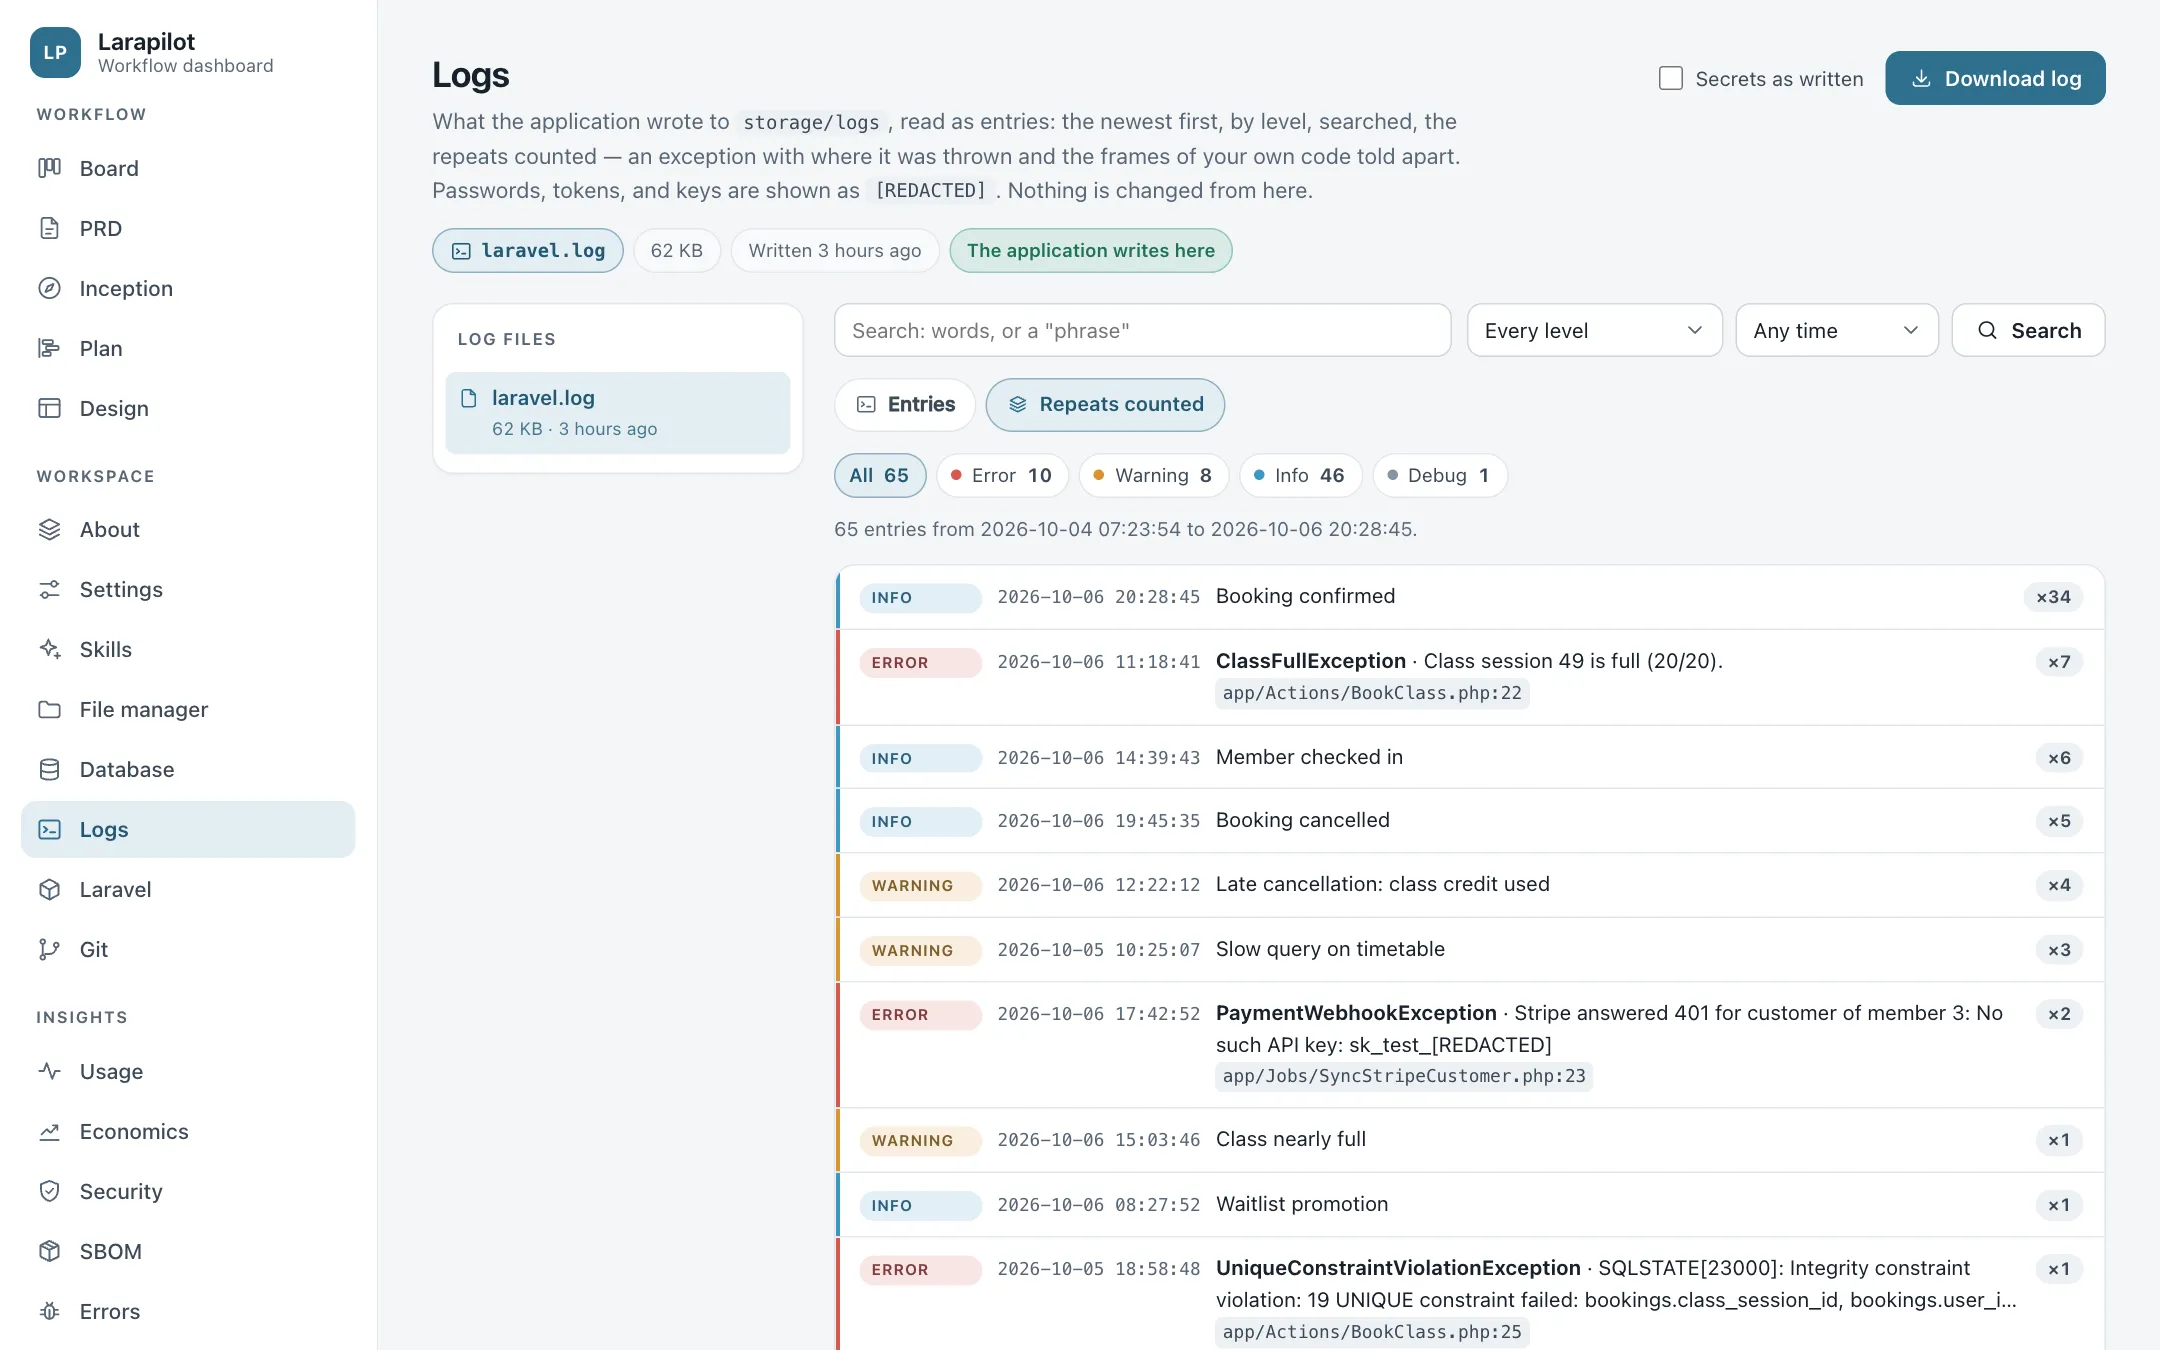
Task: Open the Every level dropdown
Action: point(1594,330)
